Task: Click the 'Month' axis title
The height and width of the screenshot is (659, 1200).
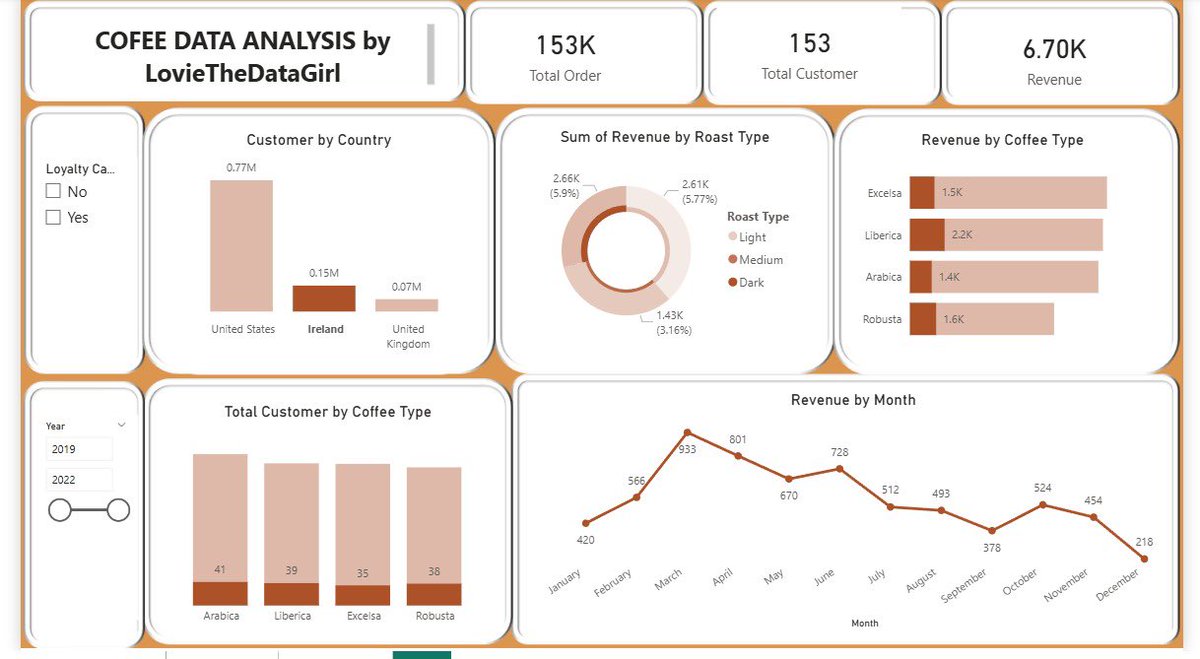Action: coord(864,623)
